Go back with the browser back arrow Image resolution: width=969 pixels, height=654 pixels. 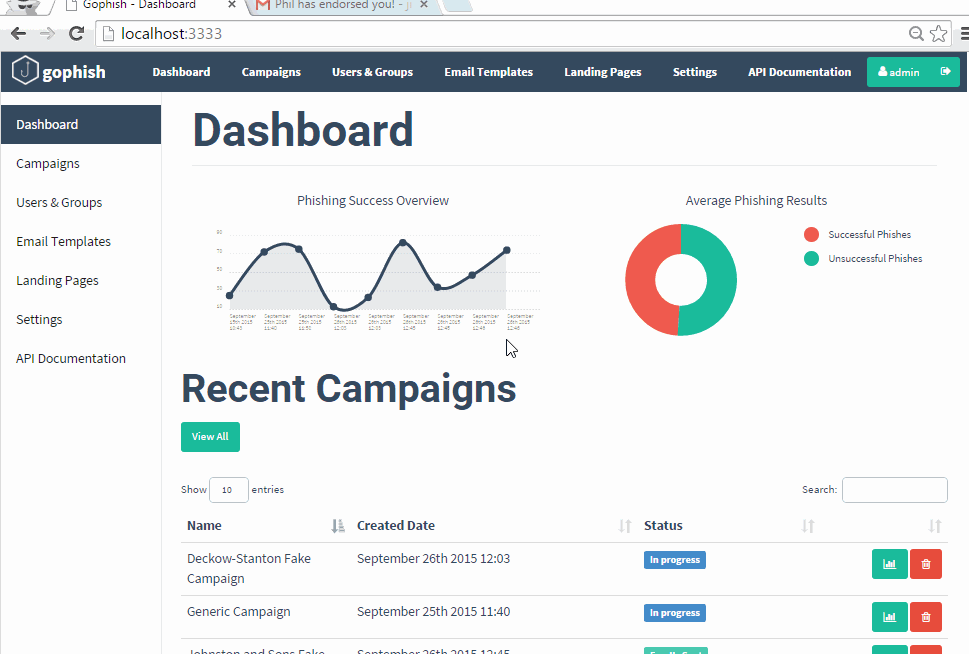click(19, 33)
